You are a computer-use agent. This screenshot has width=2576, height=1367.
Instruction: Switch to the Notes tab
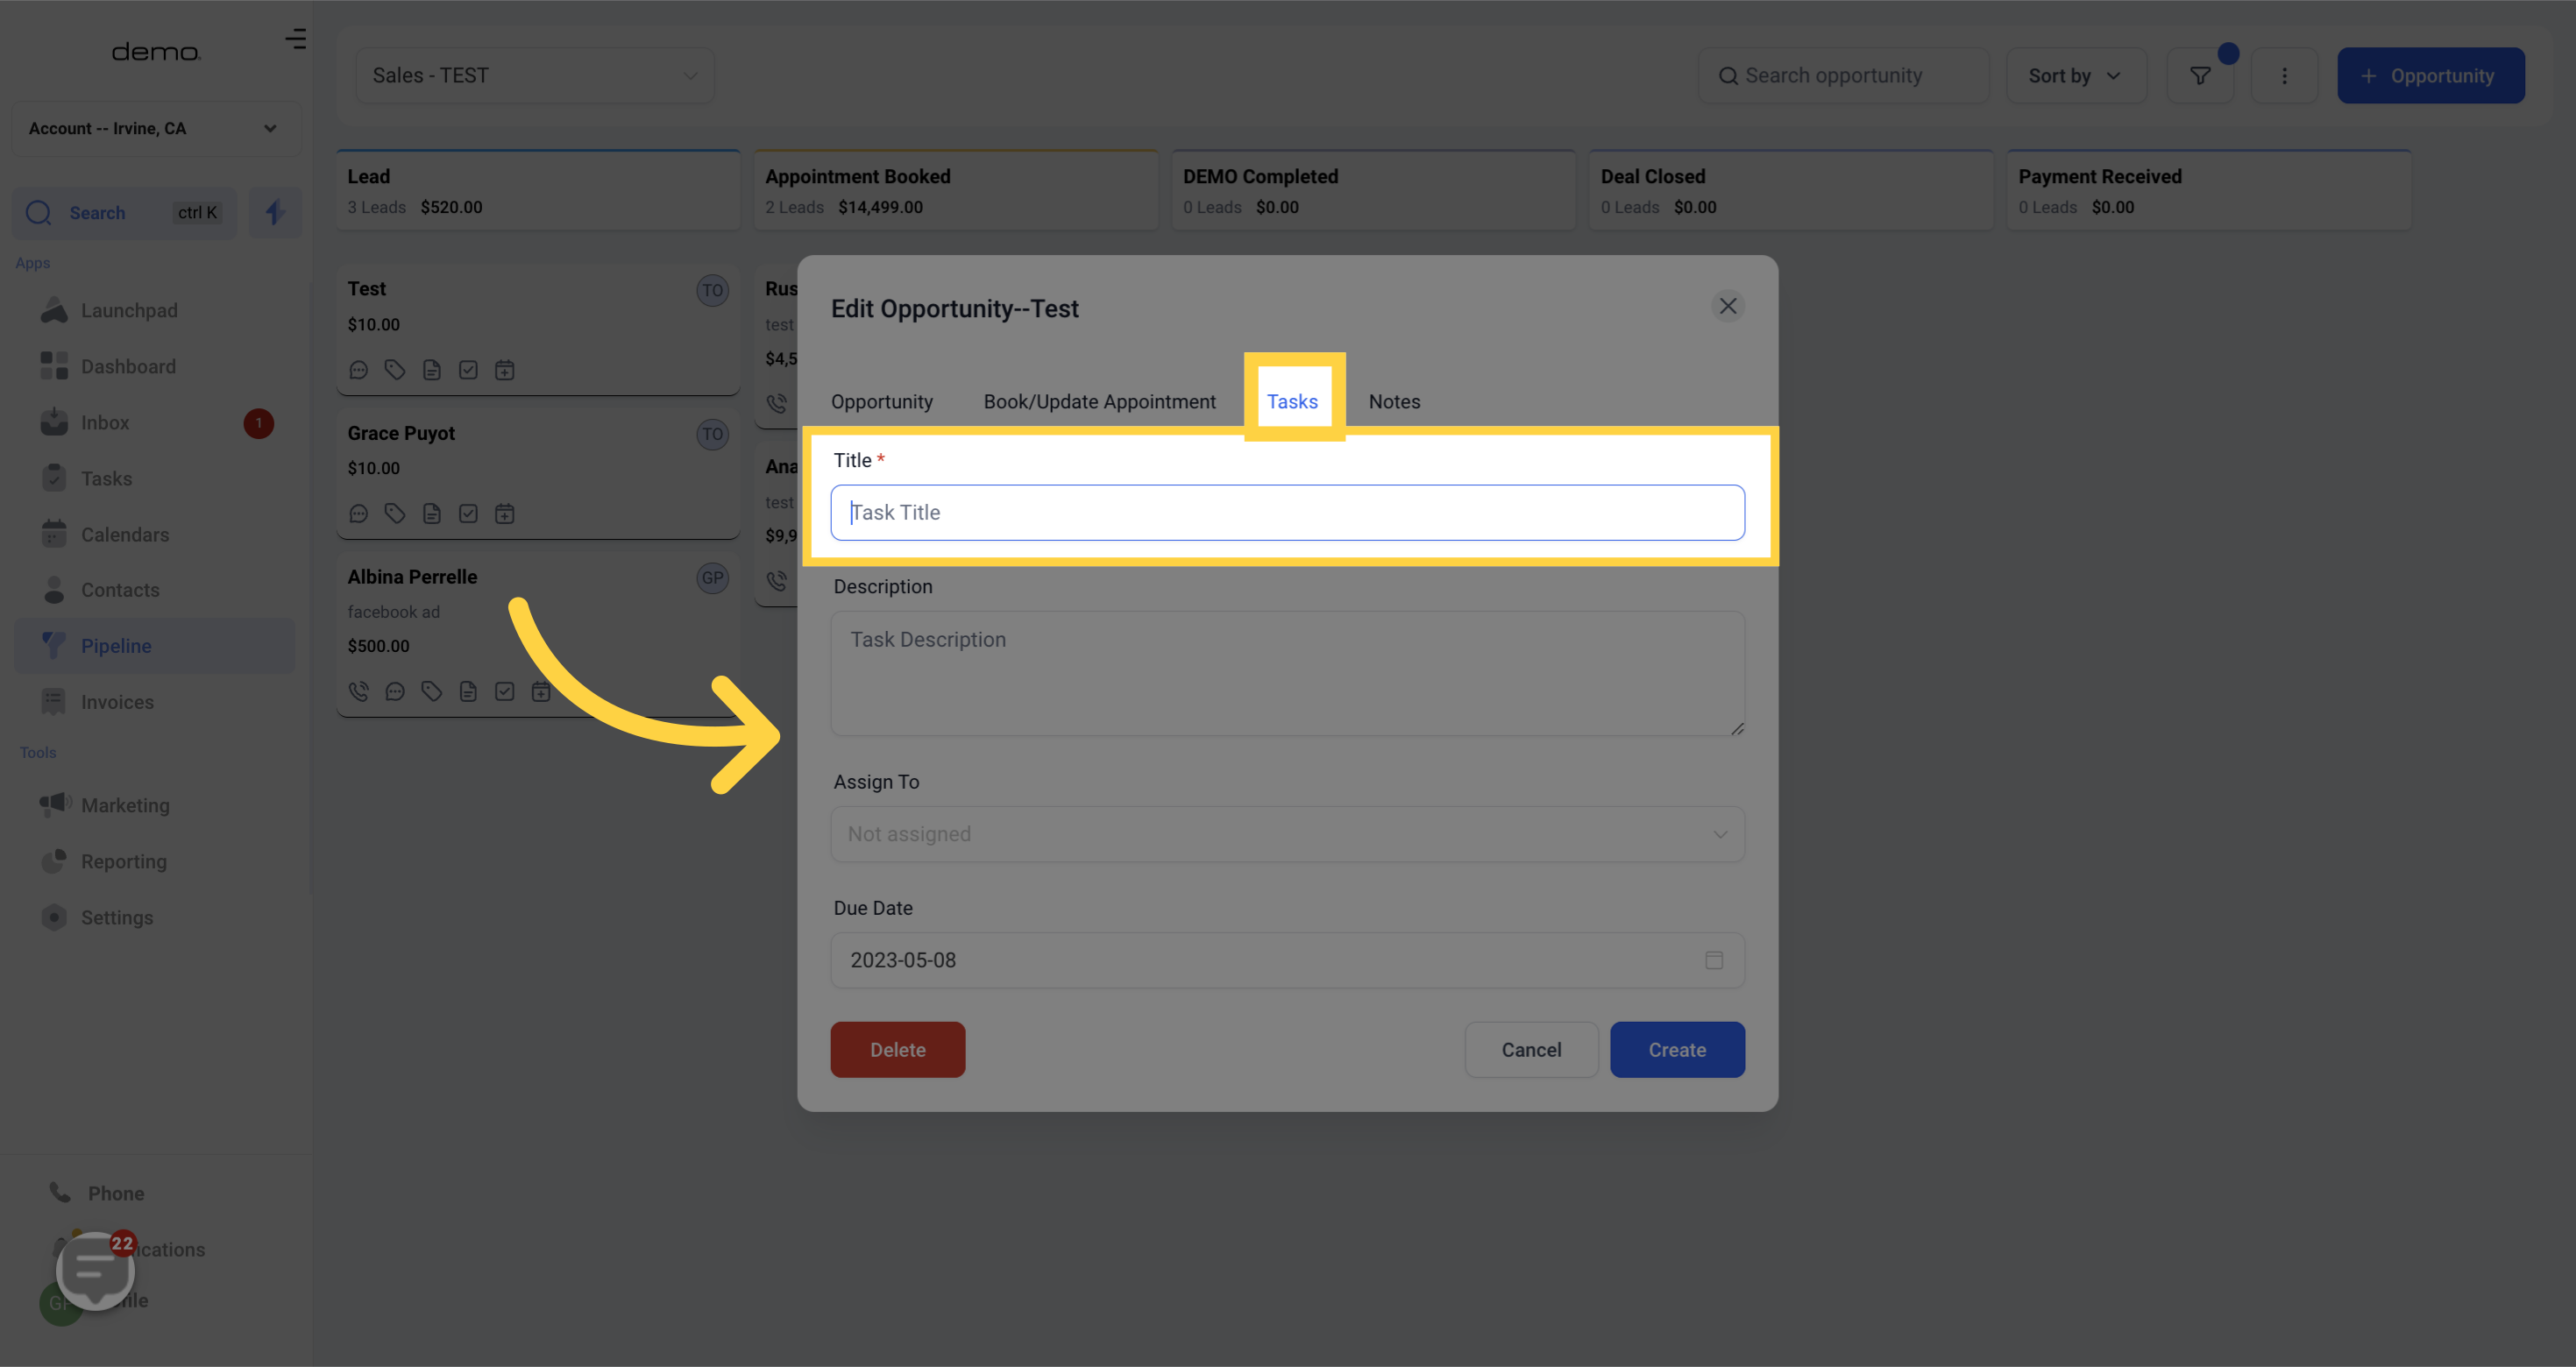coord(1394,401)
